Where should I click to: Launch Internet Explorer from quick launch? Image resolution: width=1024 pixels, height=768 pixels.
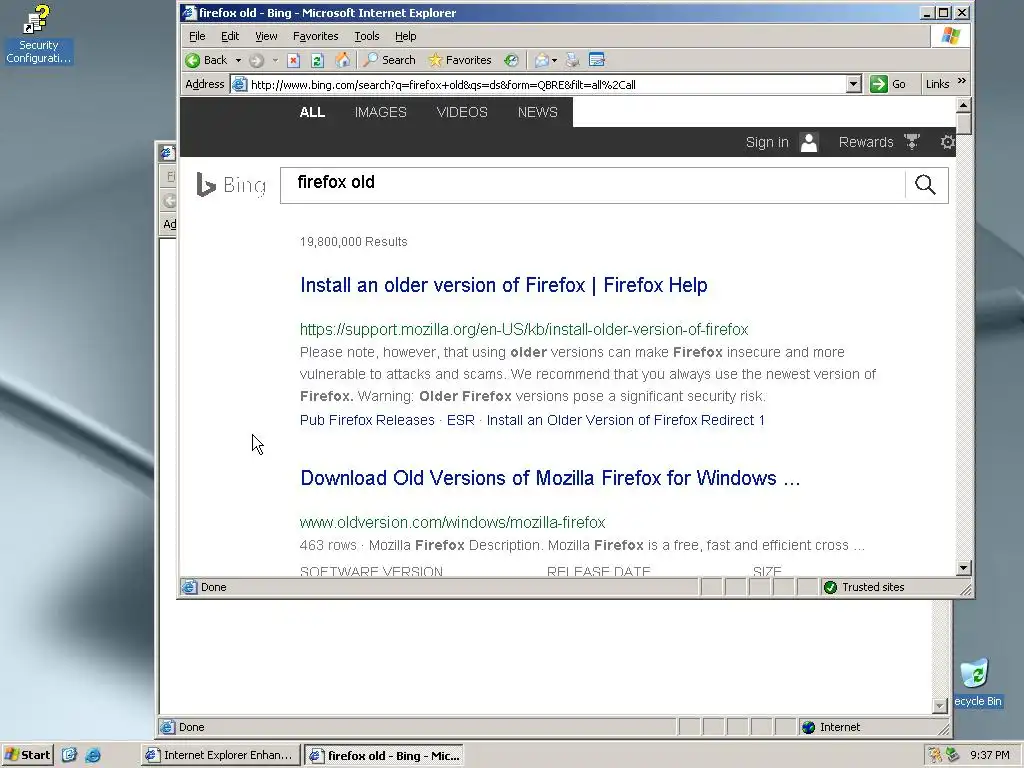click(93, 755)
